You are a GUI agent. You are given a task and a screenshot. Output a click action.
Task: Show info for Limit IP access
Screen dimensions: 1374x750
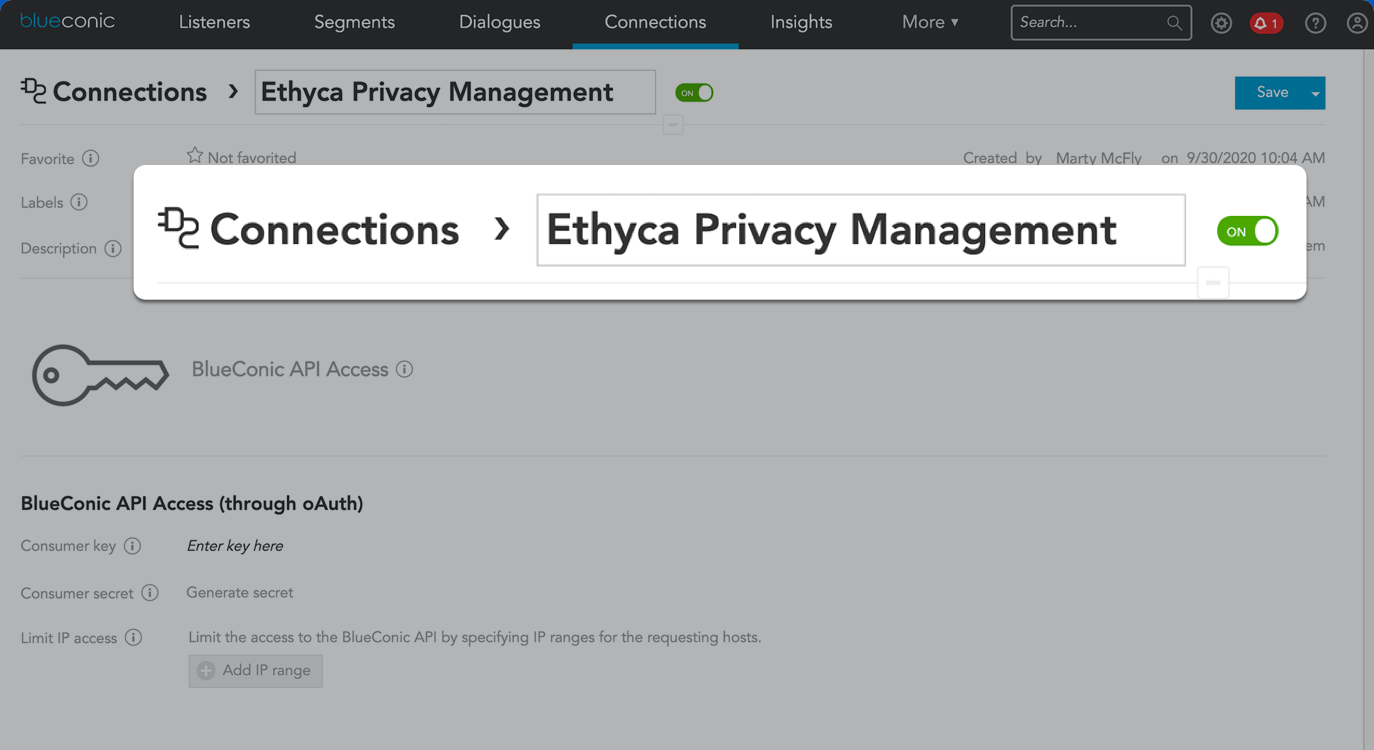pyautogui.click(x=133, y=637)
